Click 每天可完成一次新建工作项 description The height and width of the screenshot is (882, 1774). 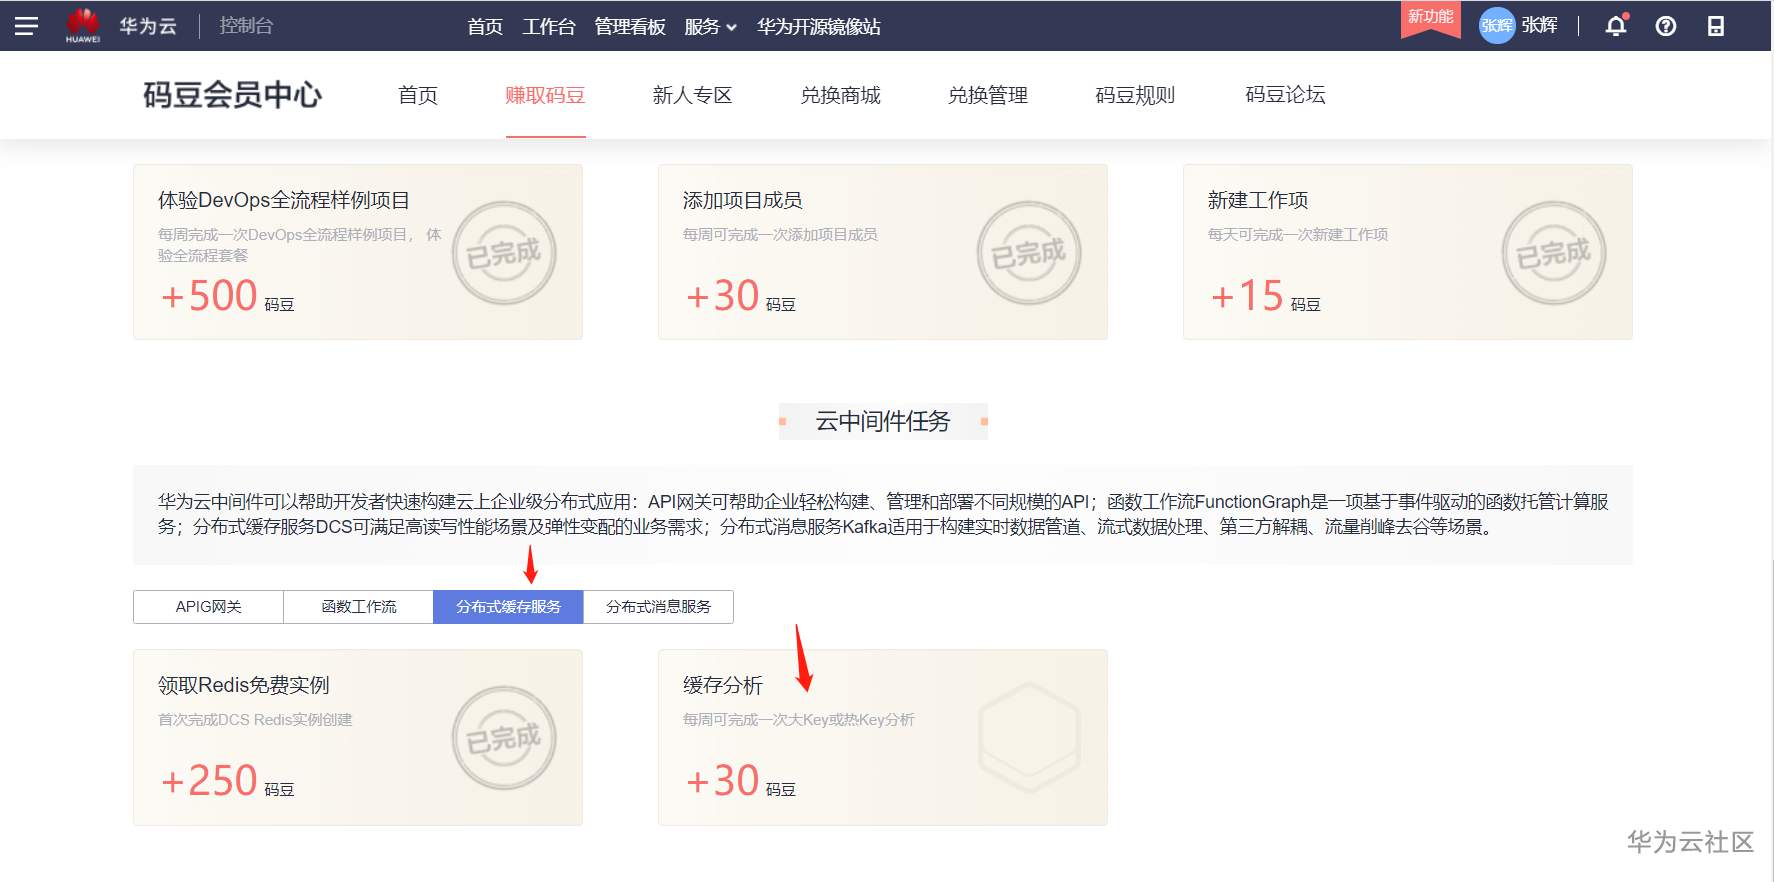pos(1298,235)
